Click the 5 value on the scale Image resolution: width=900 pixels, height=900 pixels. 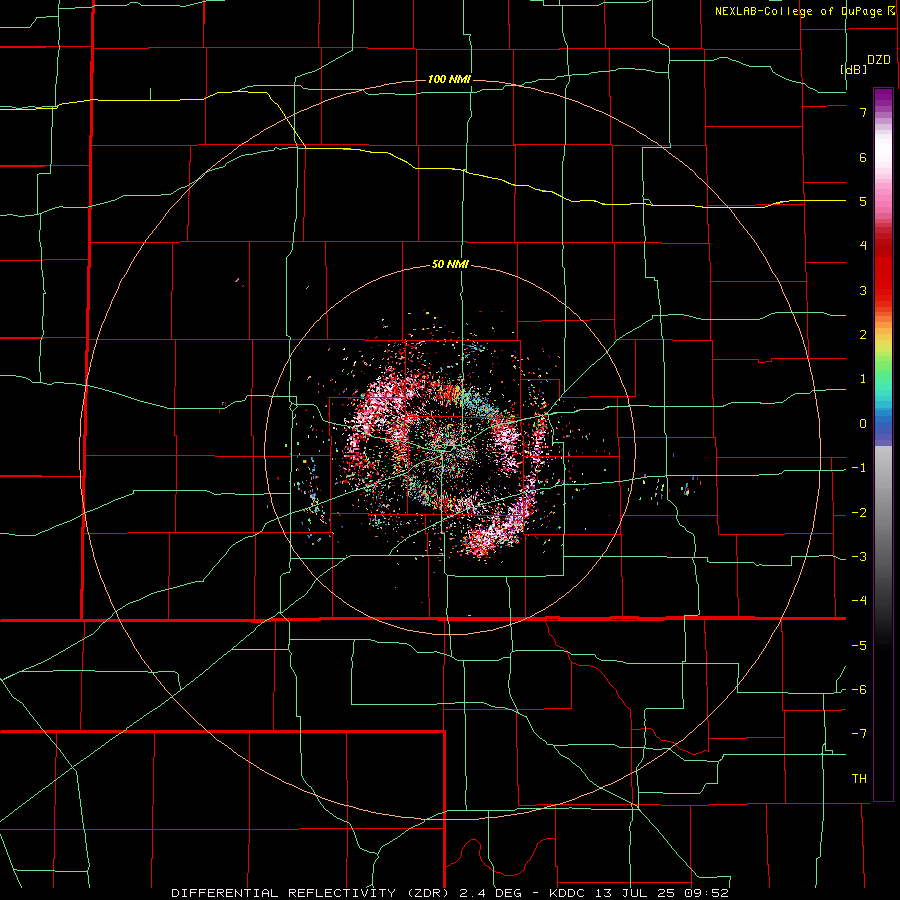click(x=863, y=201)
